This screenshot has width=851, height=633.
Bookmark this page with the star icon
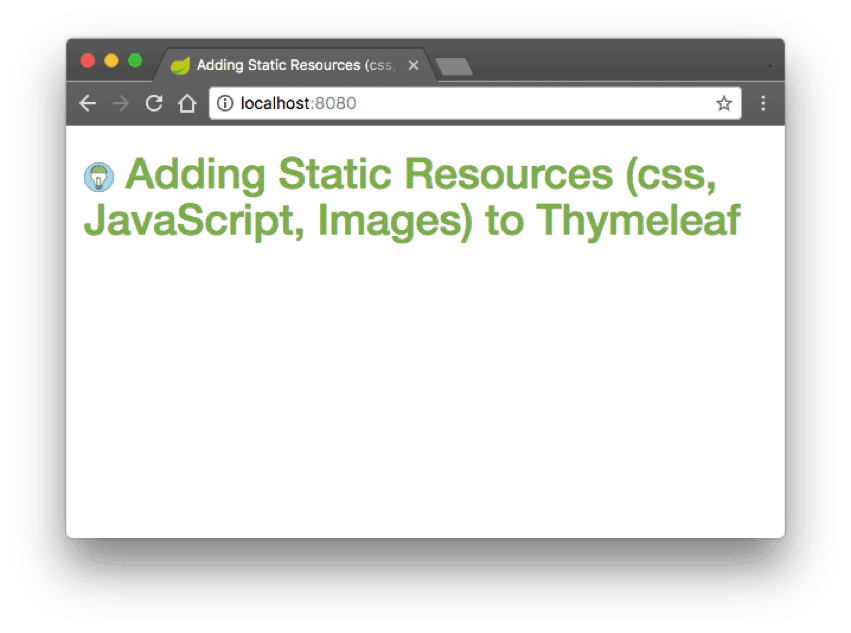pyautogui.click(x=723, y=103)
